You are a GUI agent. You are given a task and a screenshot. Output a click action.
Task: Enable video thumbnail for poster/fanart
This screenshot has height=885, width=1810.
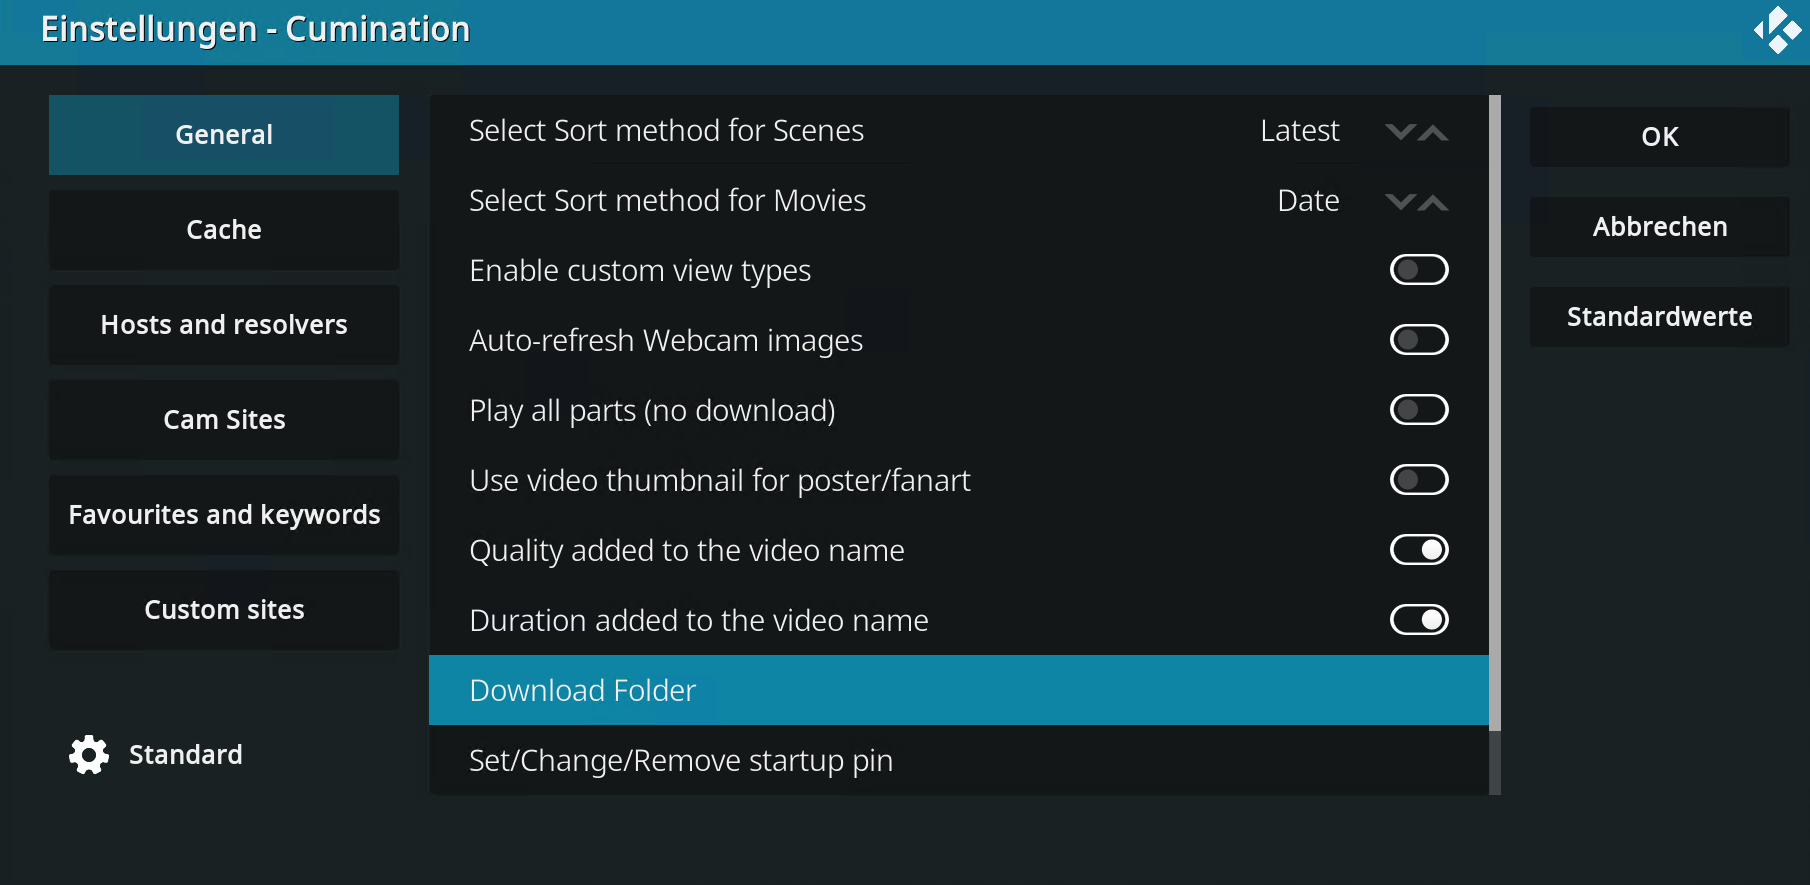[1418, 480]
